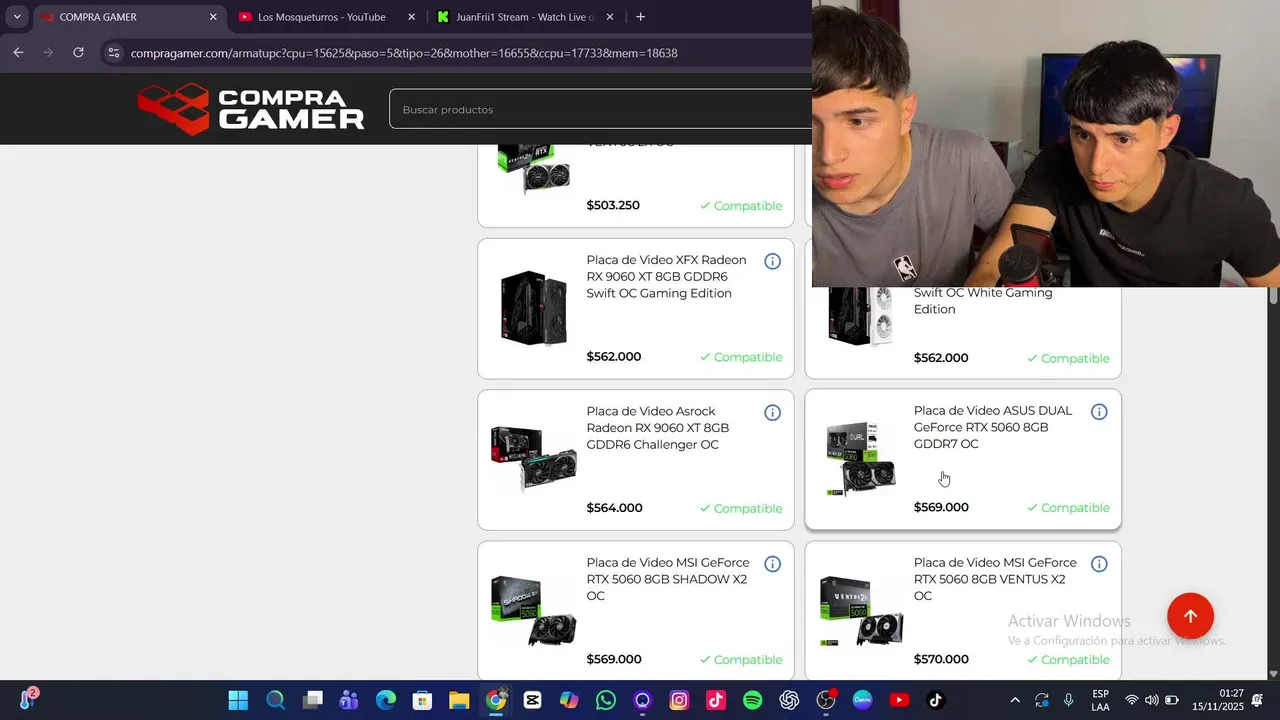1280x720 pixels.
Task: Click the Buscar productos search field
Action: point(600,109)
